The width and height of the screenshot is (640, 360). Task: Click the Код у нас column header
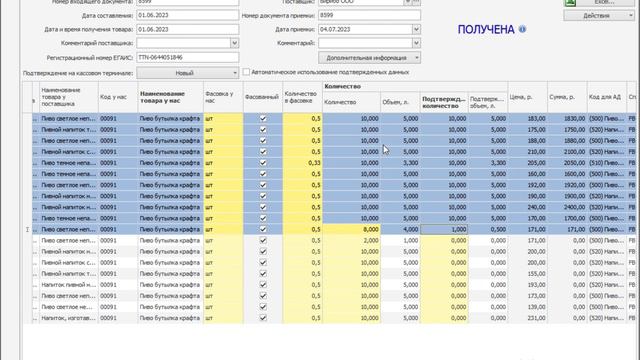point(118,97)
